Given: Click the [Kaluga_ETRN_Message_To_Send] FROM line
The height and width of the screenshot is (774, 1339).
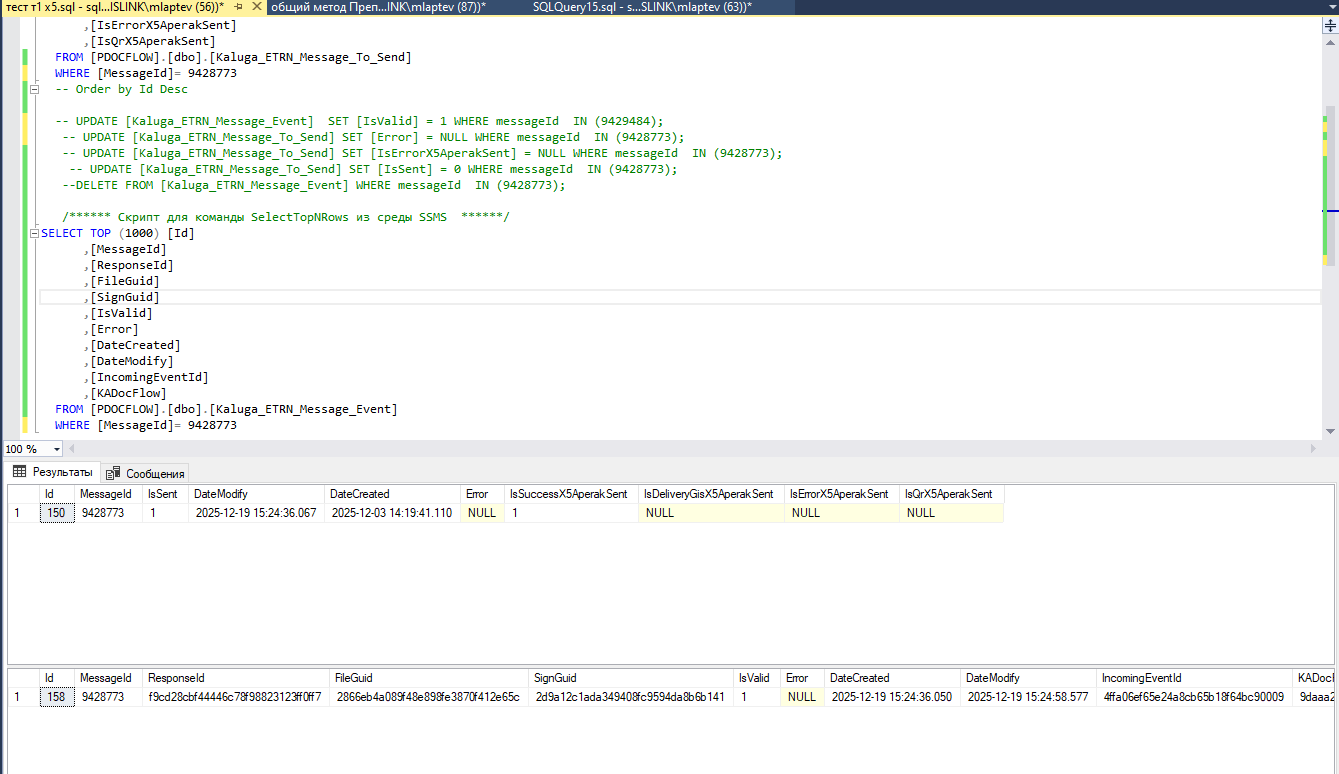Looking at the screenshot, I should tap(233, 57).
